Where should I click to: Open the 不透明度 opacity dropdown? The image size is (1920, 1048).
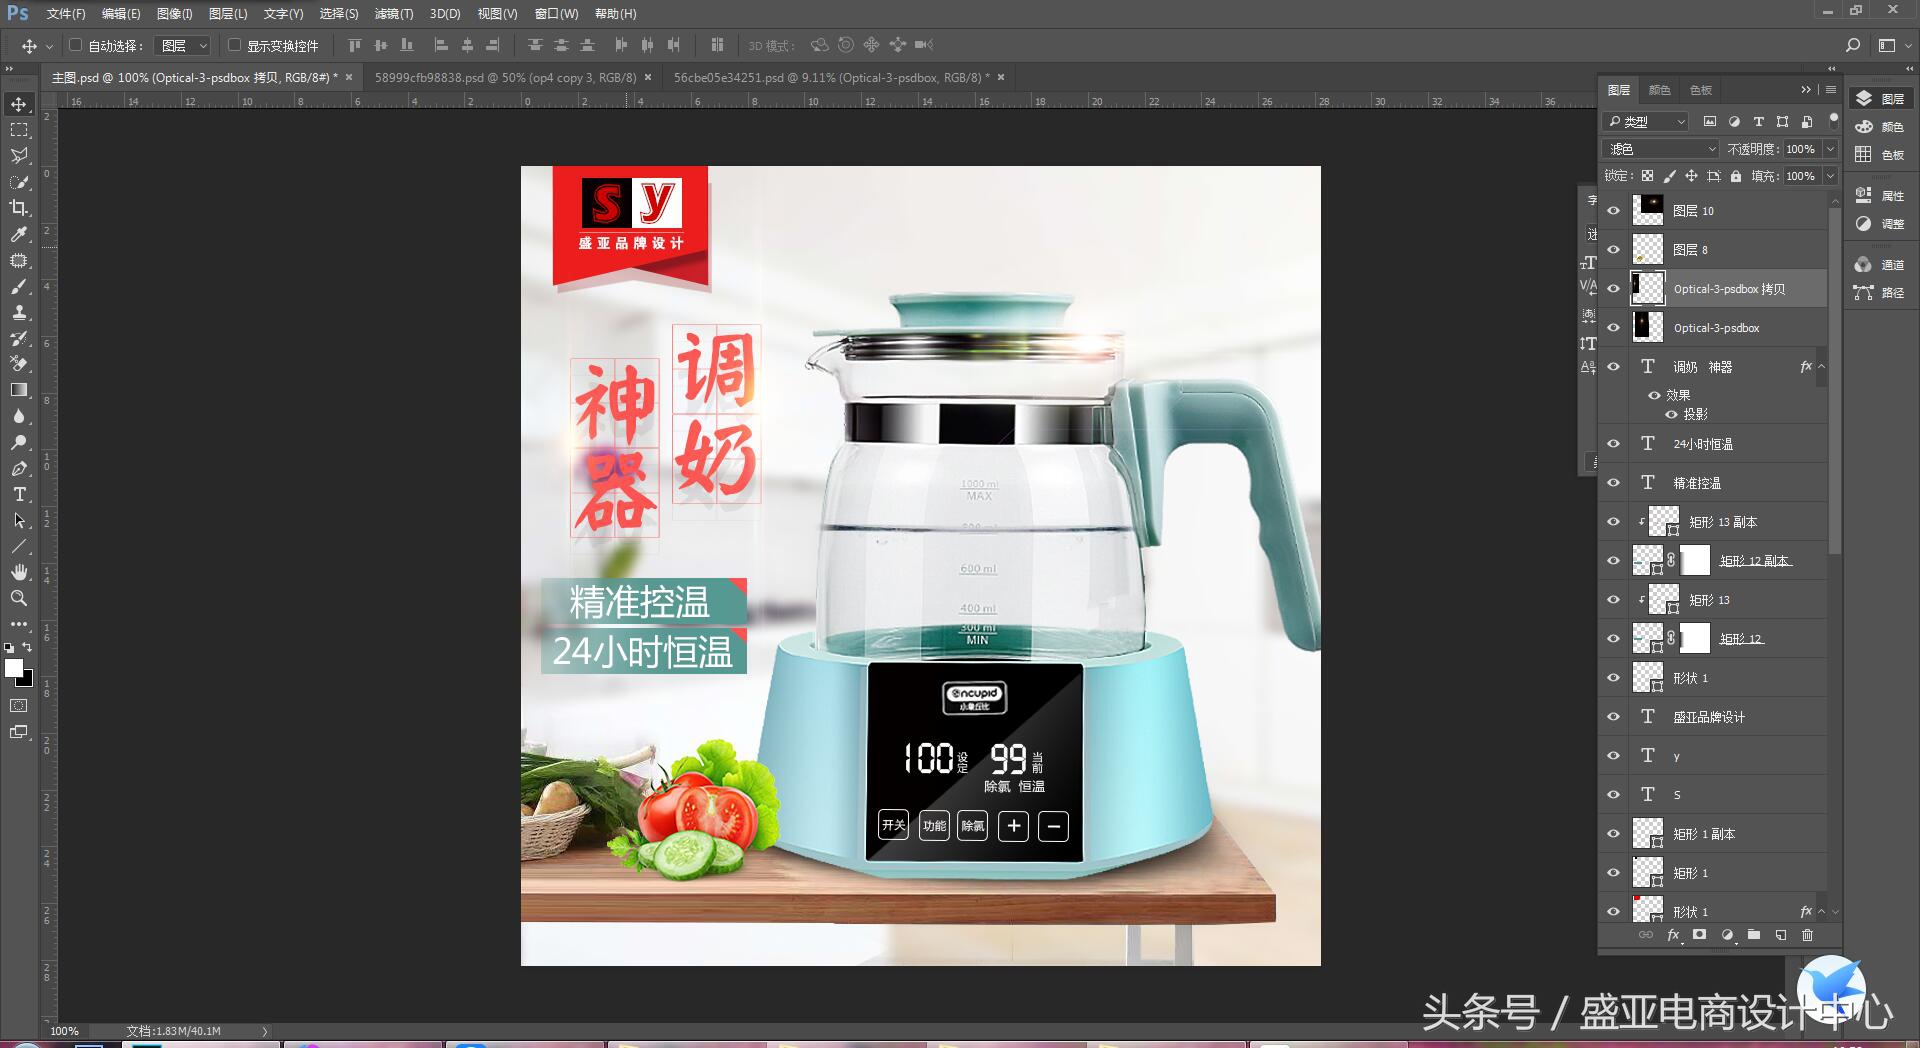tap(1830, 148)
